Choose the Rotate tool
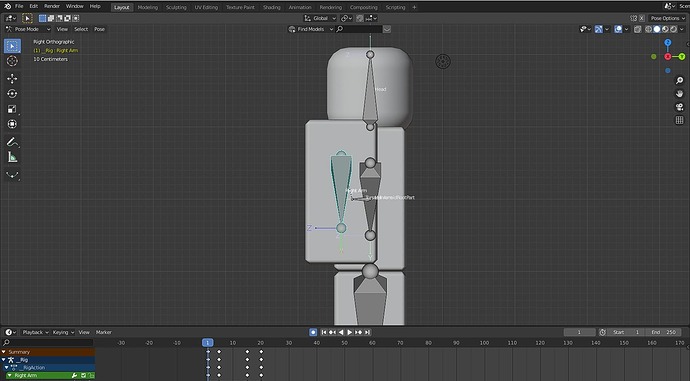690x381 pixels. (12, 94)
